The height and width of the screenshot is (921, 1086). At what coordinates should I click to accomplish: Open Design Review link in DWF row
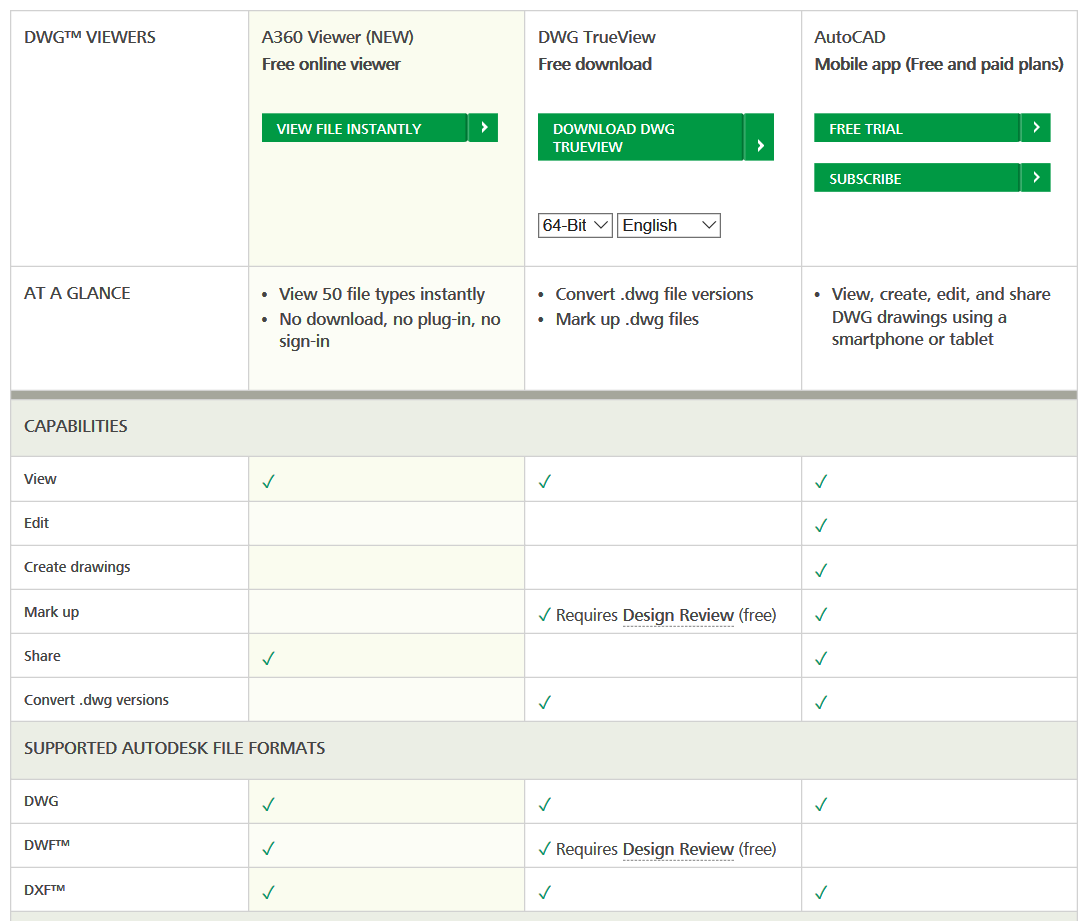tap(678, 849)
